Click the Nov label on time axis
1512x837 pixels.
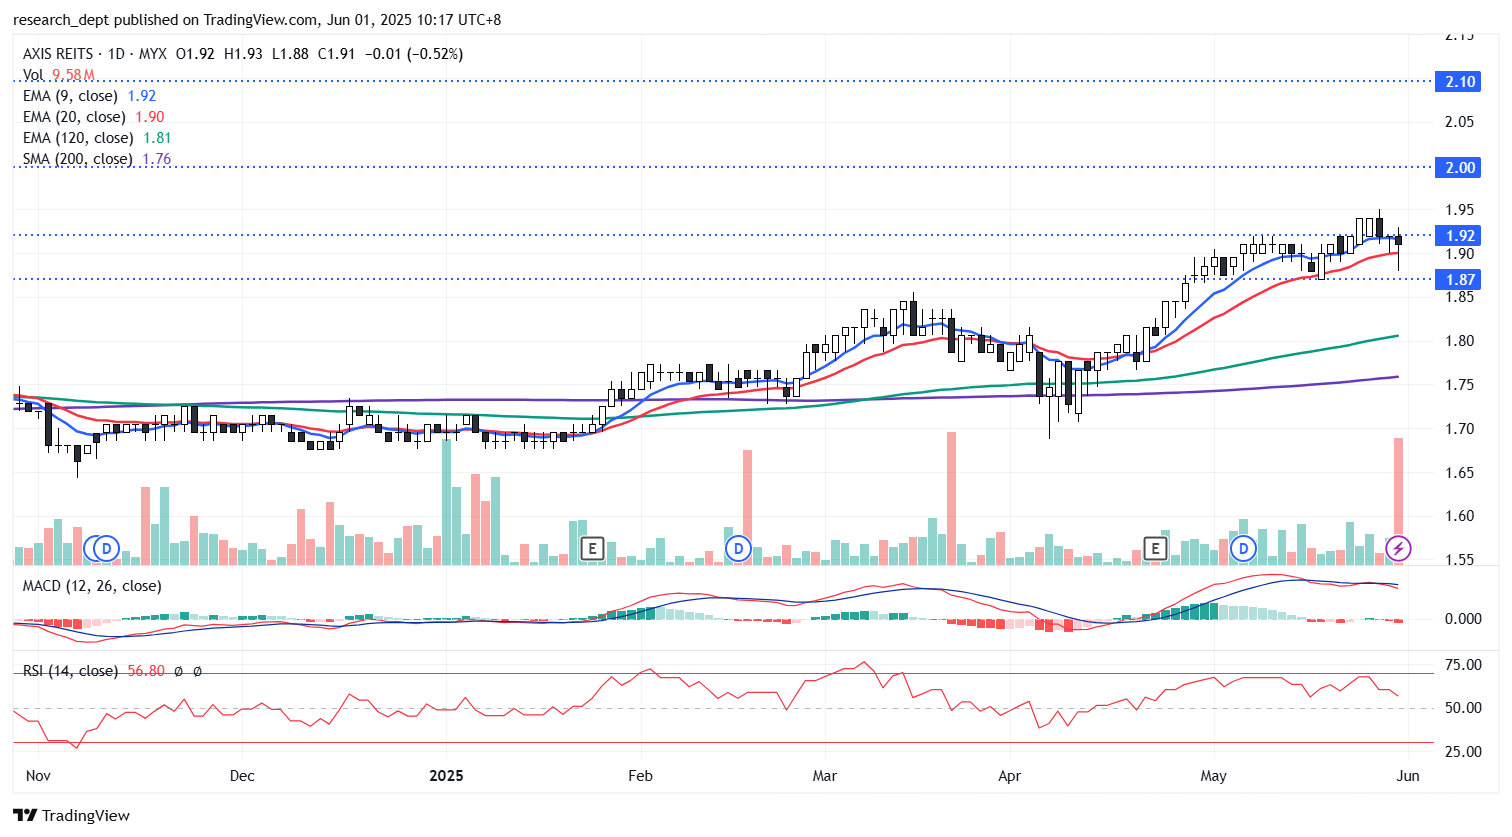[x=38, y=776]
